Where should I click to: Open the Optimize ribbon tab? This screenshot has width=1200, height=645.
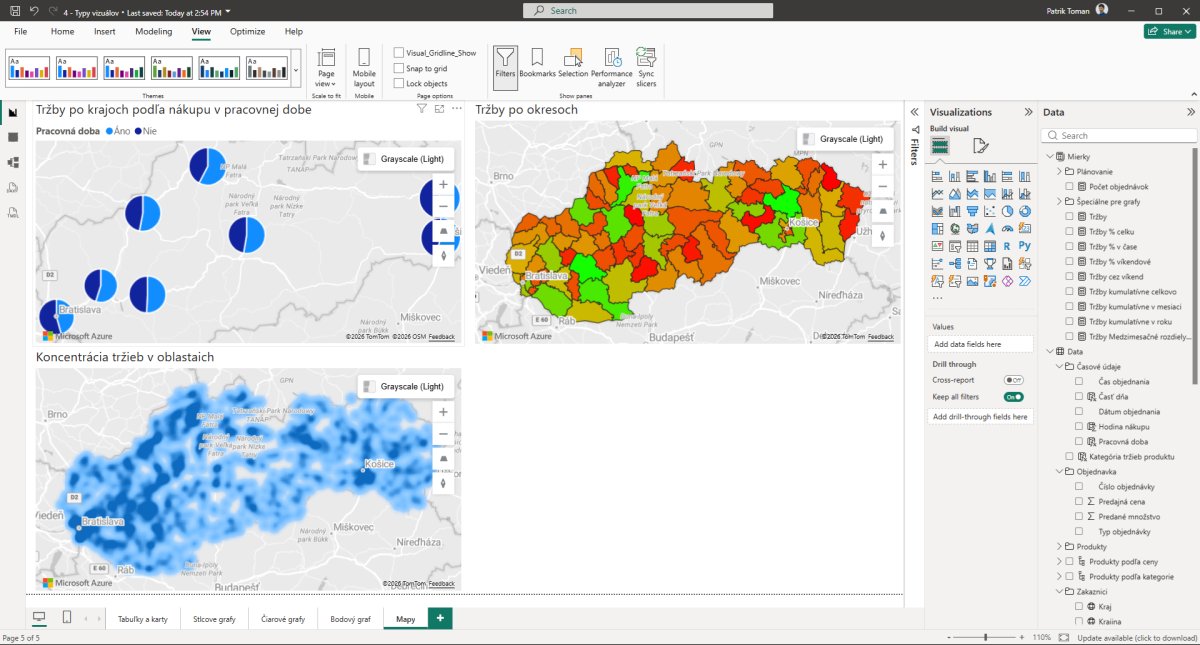(247, 32)
